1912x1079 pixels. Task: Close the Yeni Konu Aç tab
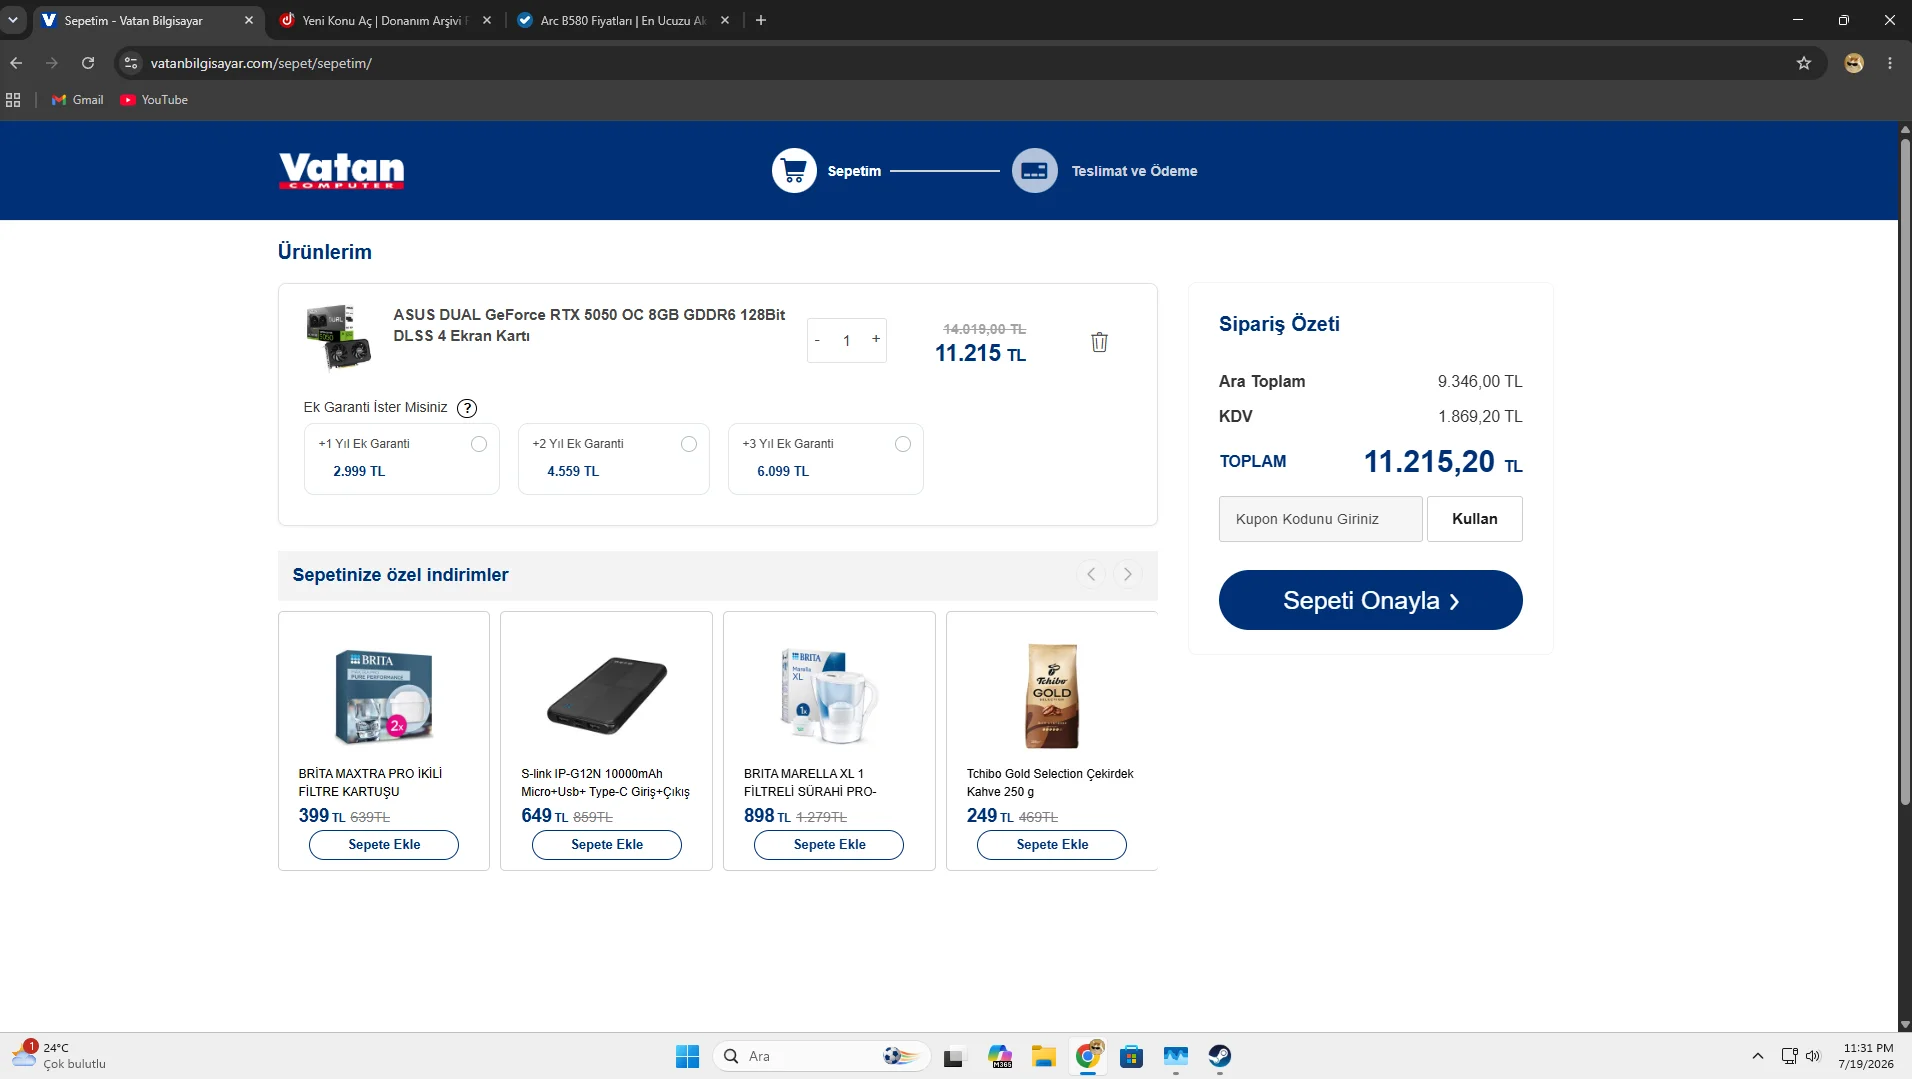(487, 20)
